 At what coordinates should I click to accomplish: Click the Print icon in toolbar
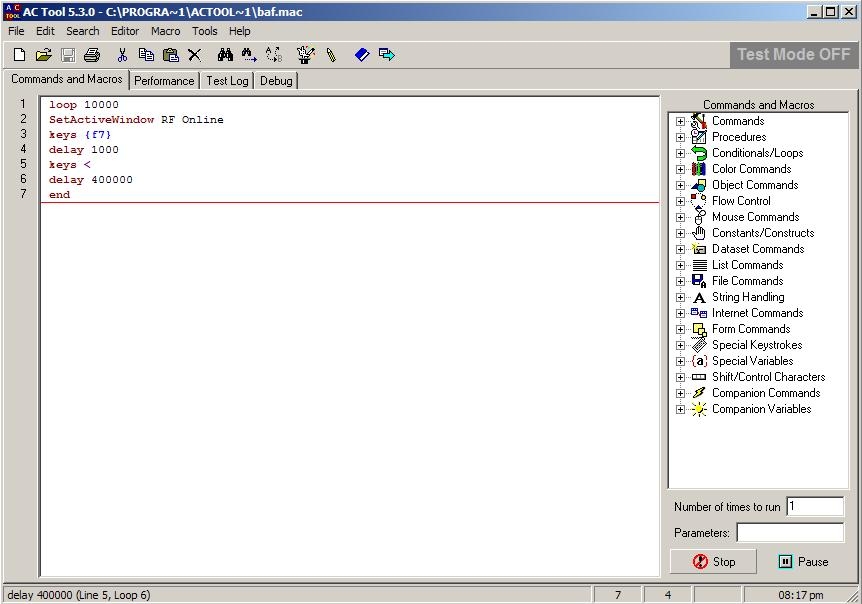click(92, 55)
